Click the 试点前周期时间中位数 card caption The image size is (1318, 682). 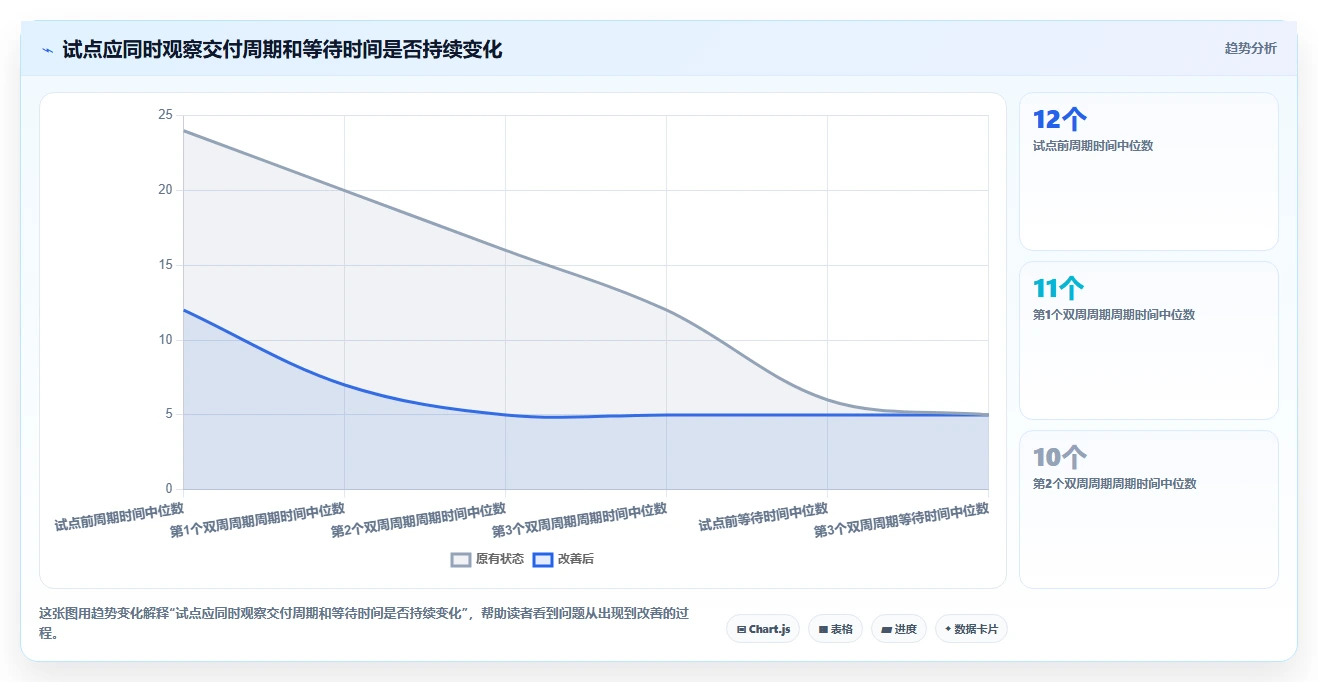[1093, 146]
